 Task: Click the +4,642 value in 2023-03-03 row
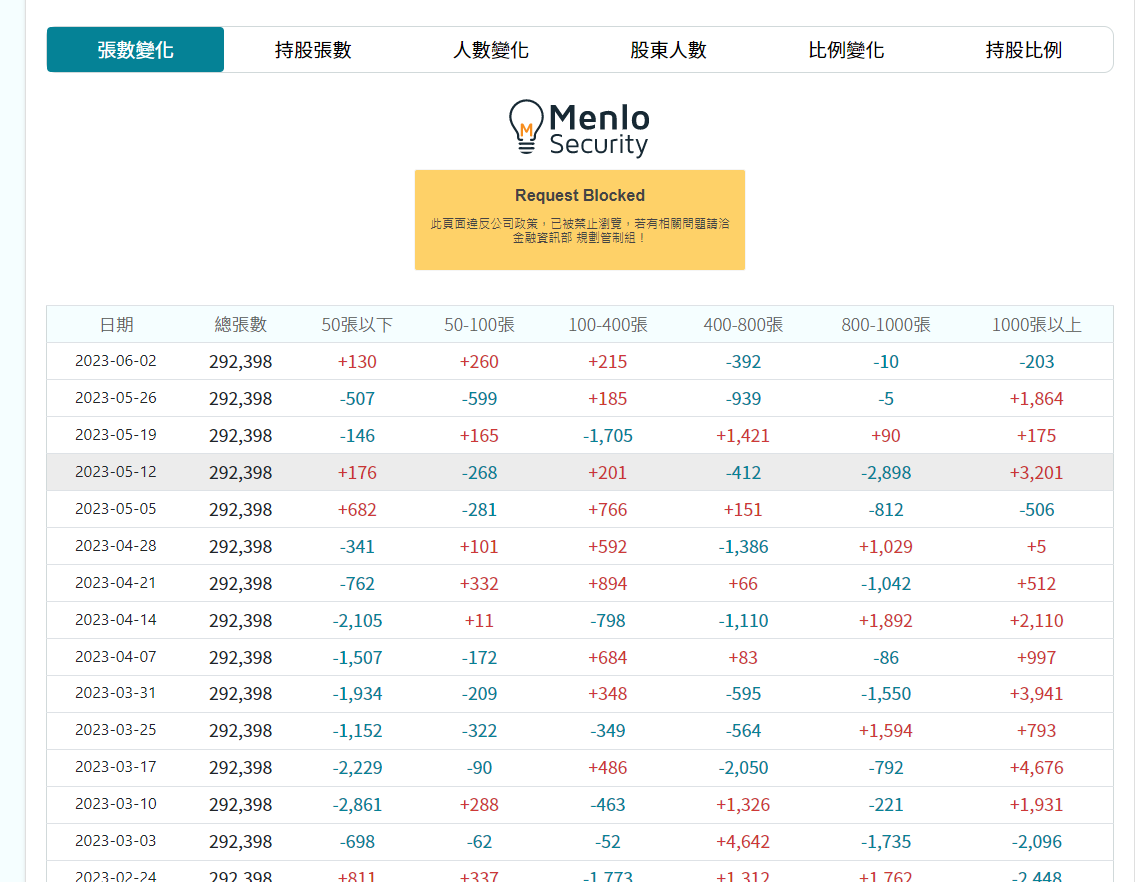point(743,842)
